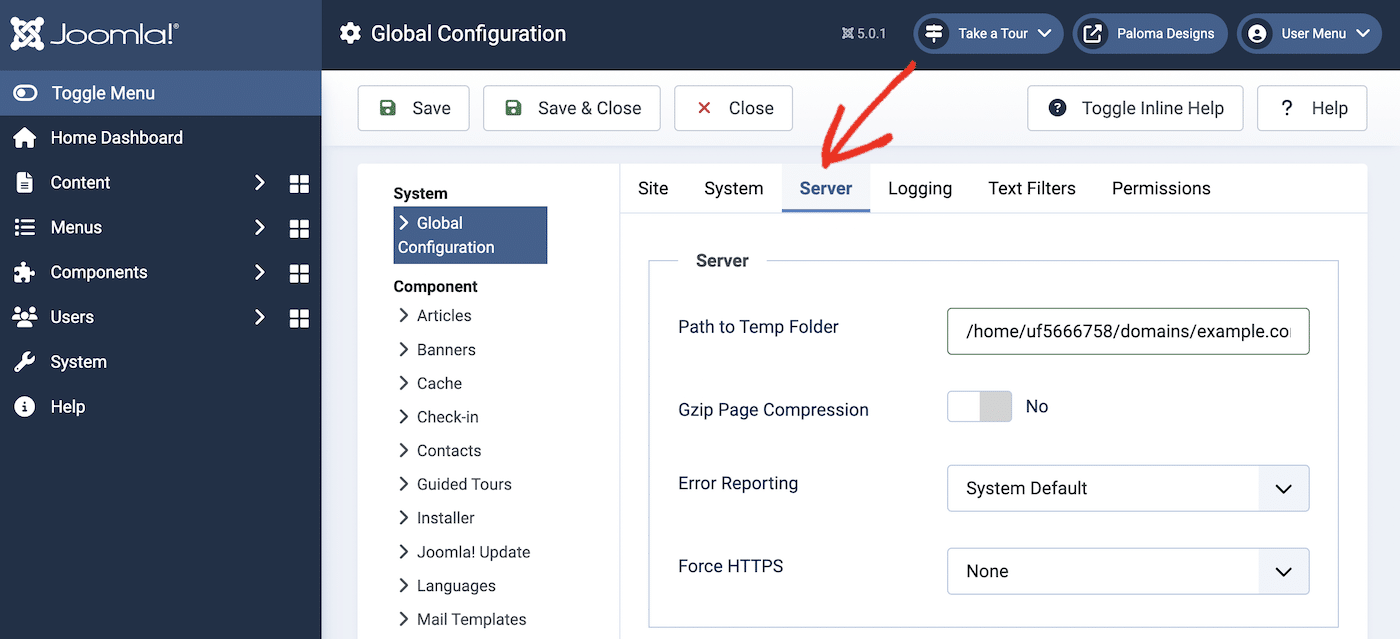
Task: Click the User Menu avatar icon
Action: 1256,33
